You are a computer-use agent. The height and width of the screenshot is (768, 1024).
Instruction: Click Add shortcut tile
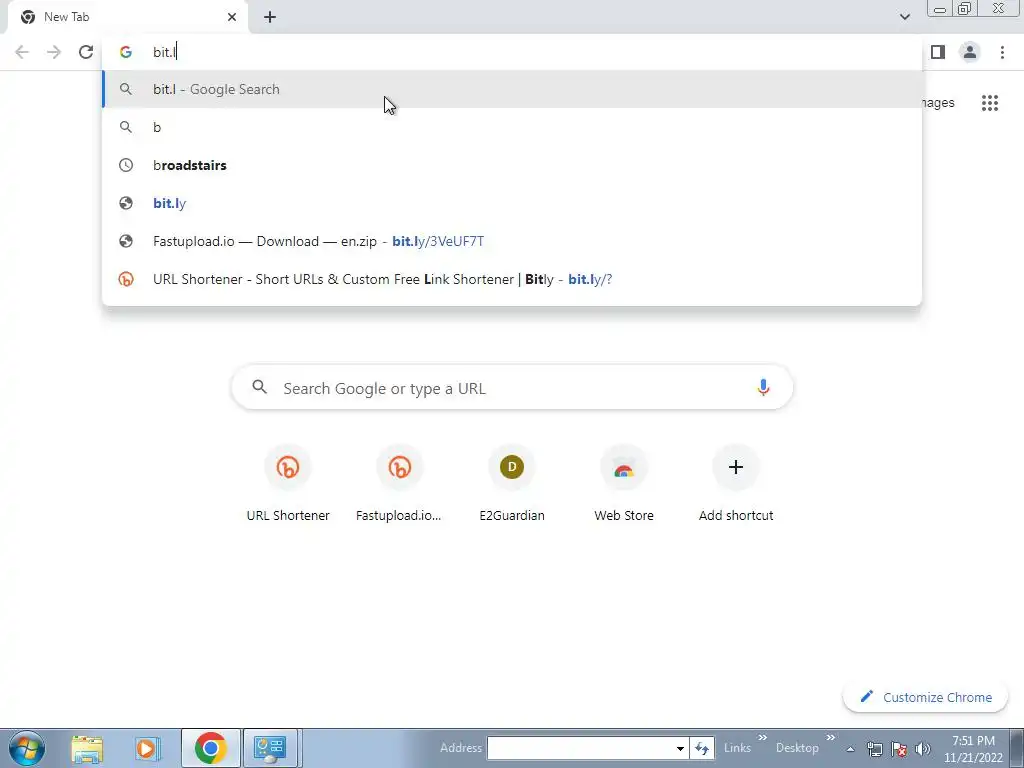736,484
